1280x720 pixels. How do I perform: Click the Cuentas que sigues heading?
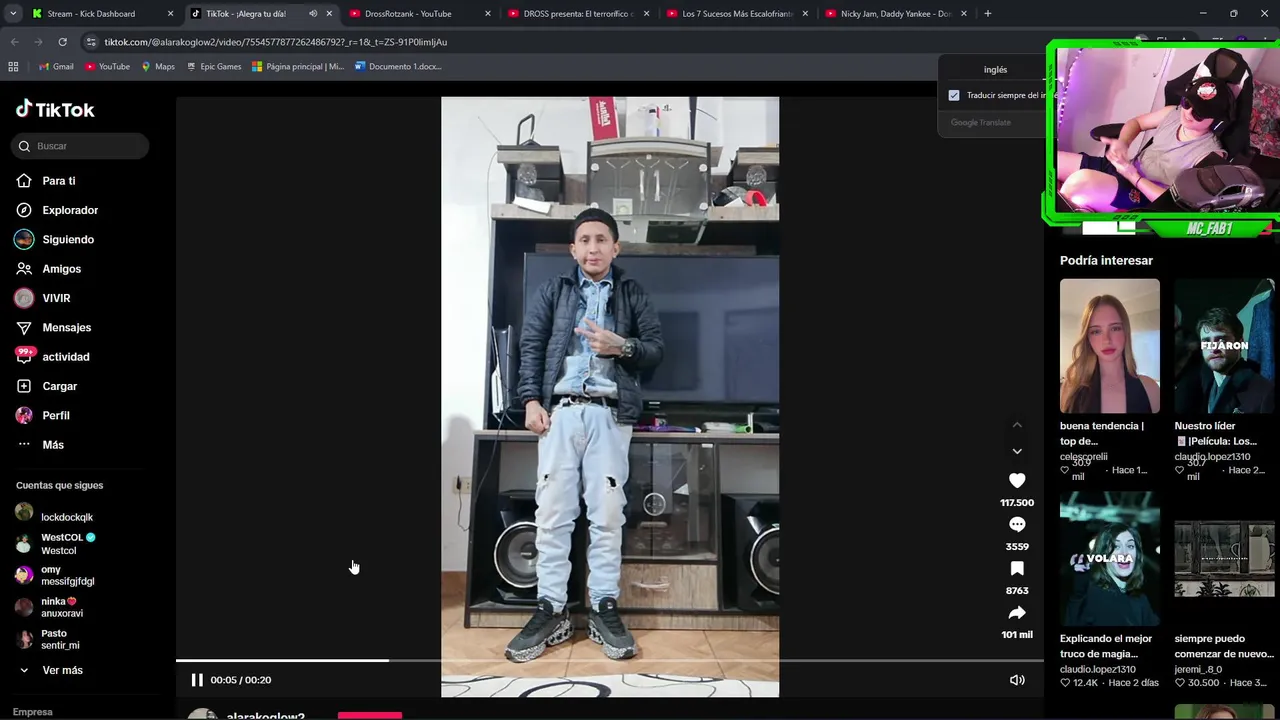[x=59, y=485]
